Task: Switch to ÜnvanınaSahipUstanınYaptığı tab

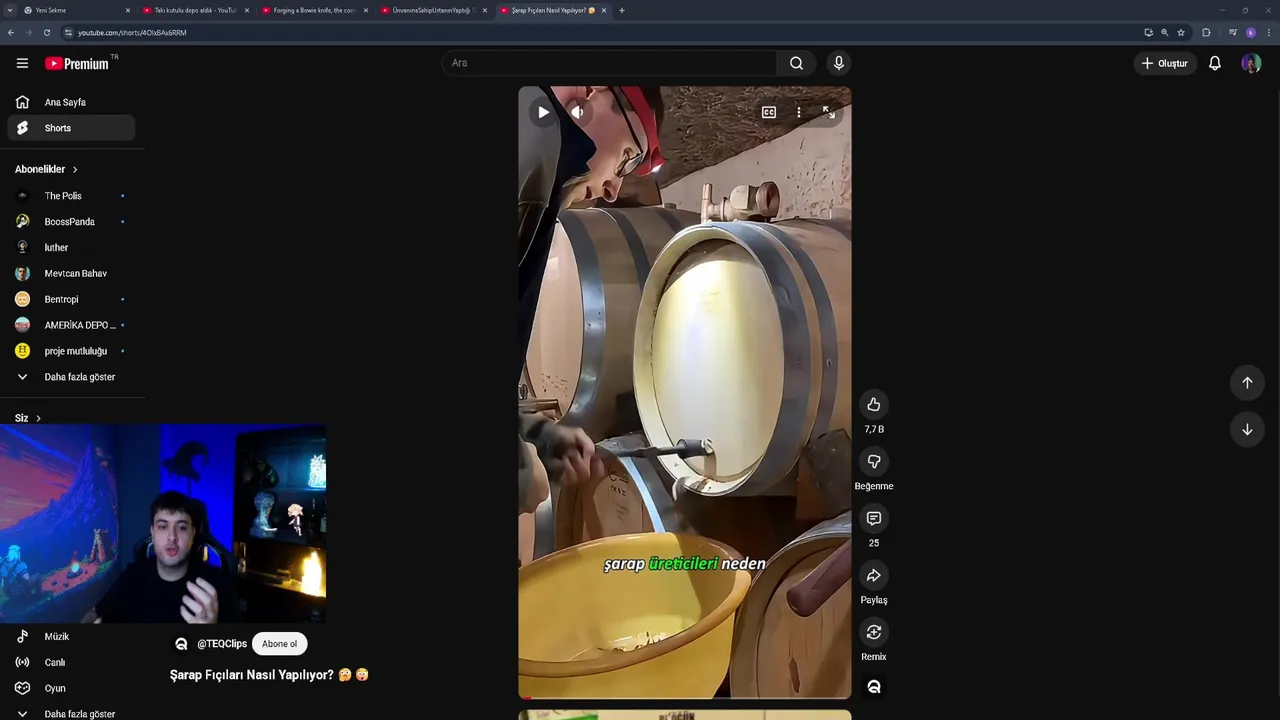Action: [433, 10]
